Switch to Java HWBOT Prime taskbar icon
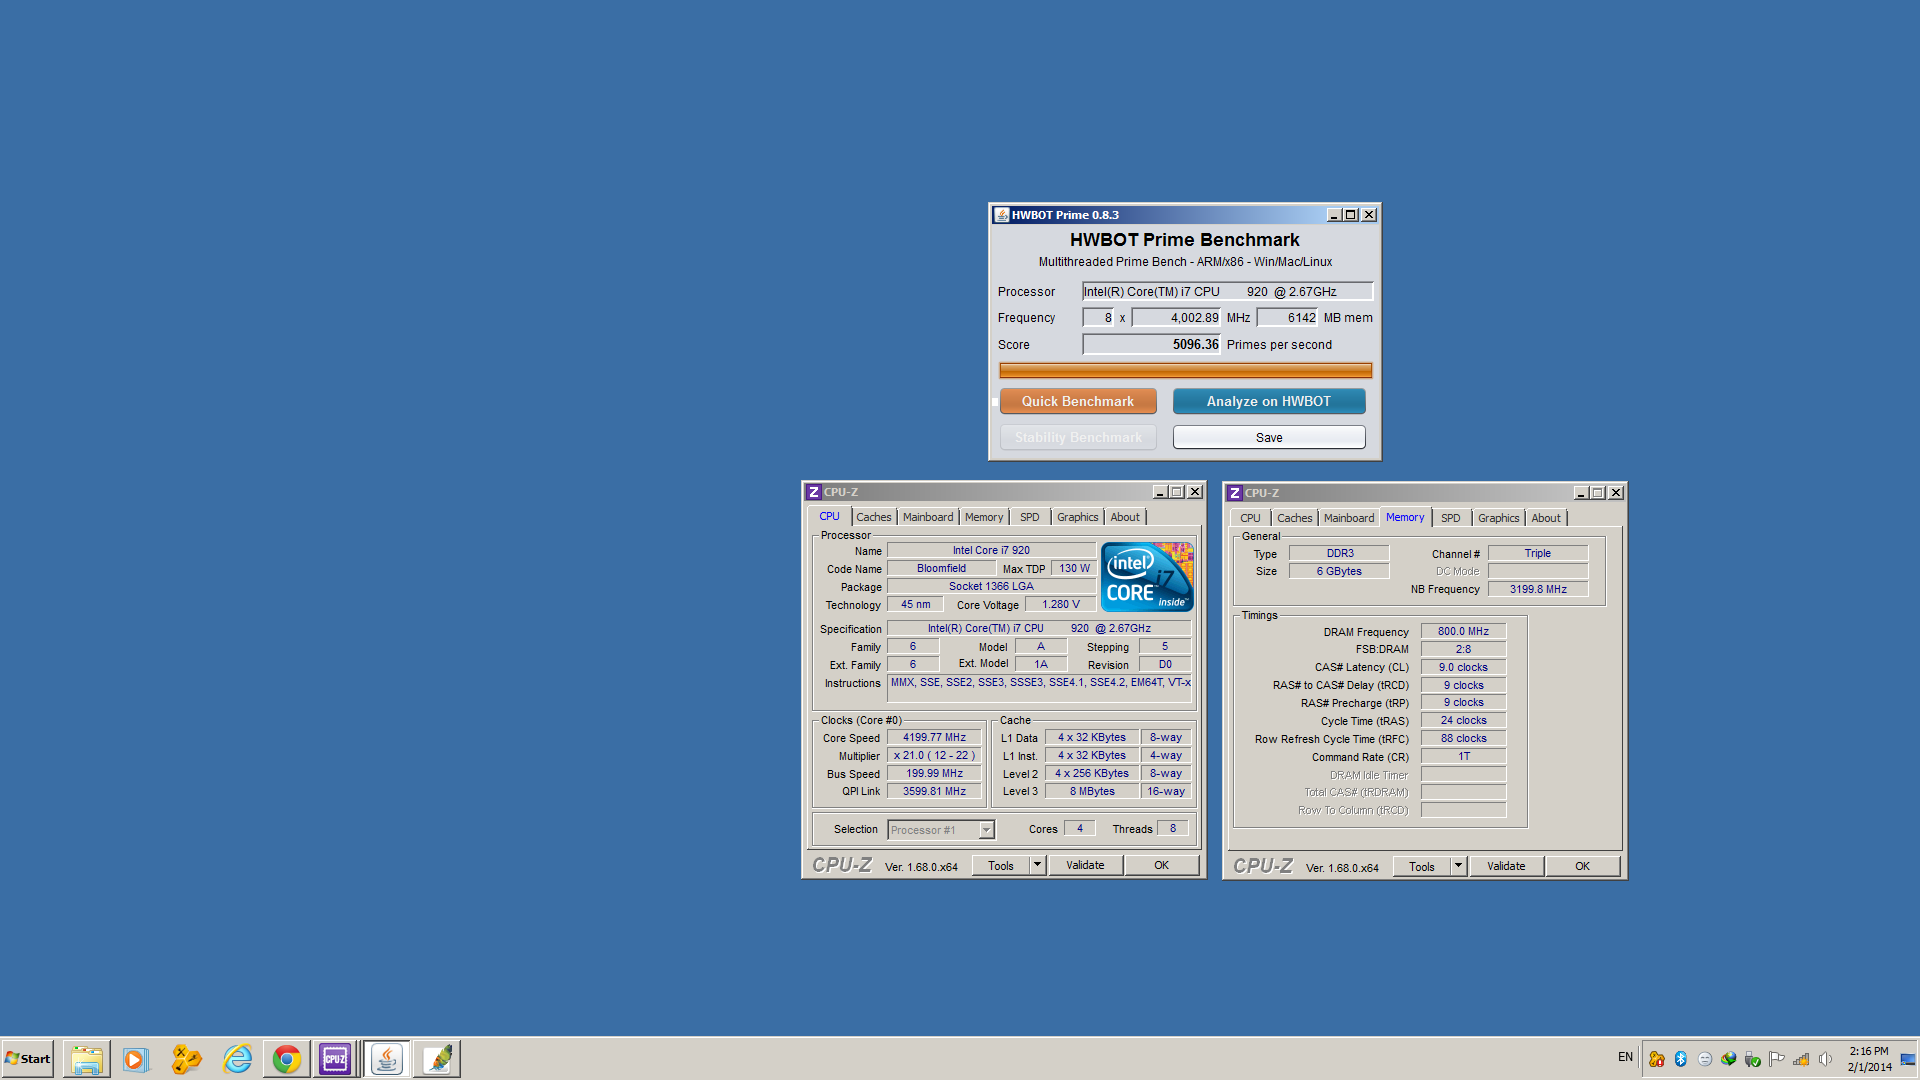 tap(387, 1059)
